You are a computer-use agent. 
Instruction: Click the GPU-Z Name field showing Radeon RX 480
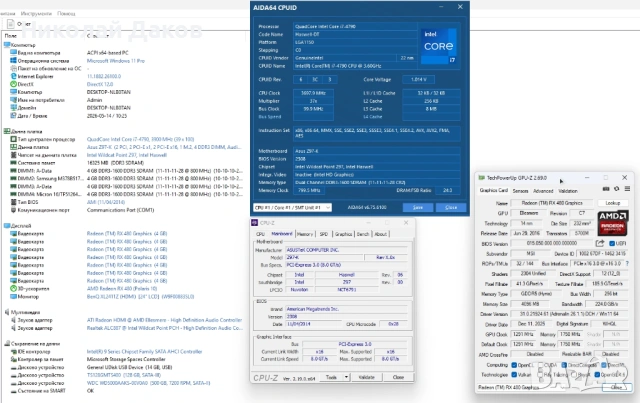coord(552,203)
